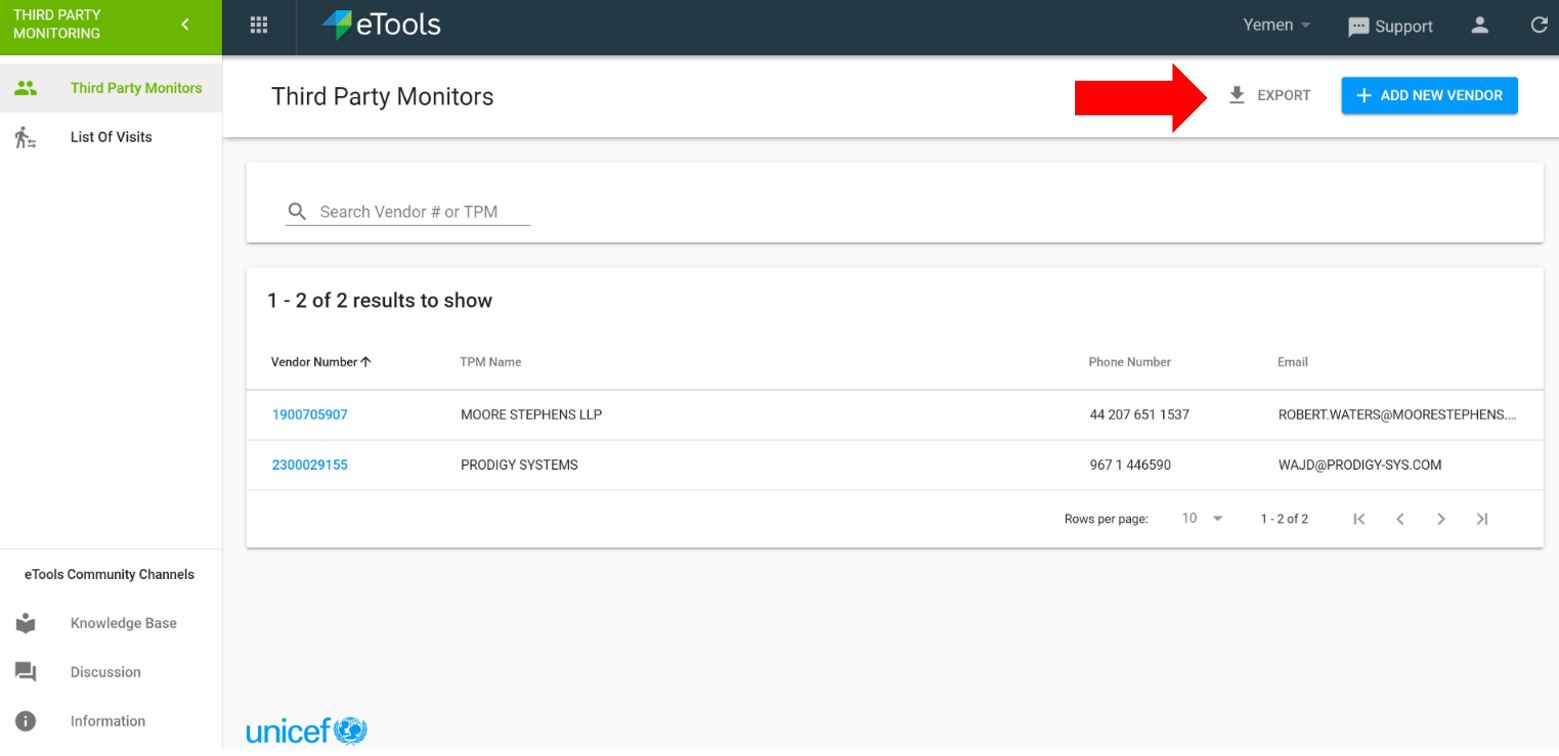
Task: Click Third Party Monitoring sidebar title
Action: point(56,26)
